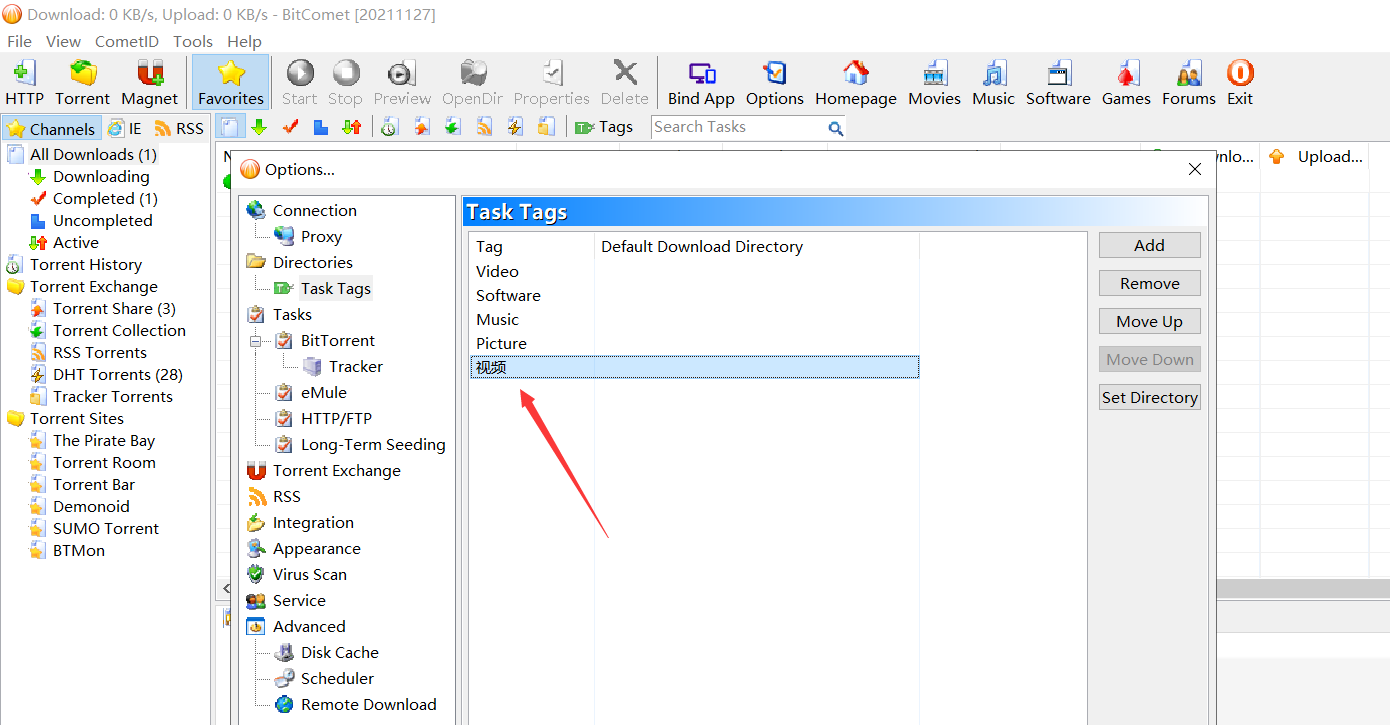Open the Movies toolbar icon
This screenshot has width=1390, height=725.
[934, 82]
